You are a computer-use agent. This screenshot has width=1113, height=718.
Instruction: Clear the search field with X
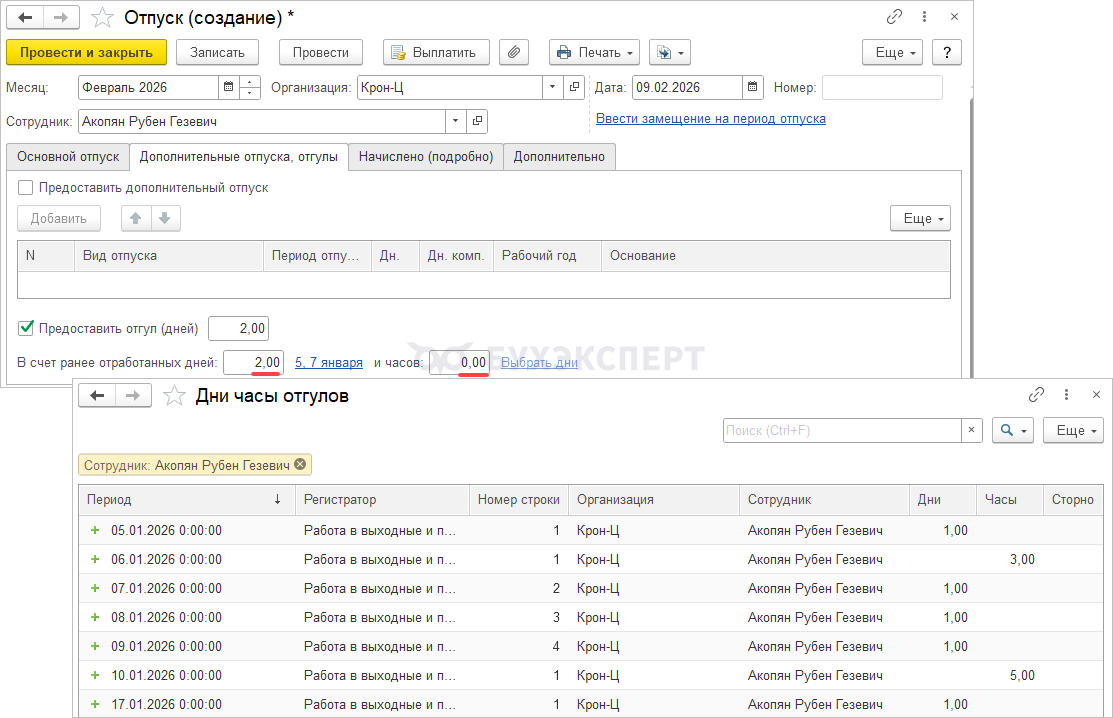point(972,430)
